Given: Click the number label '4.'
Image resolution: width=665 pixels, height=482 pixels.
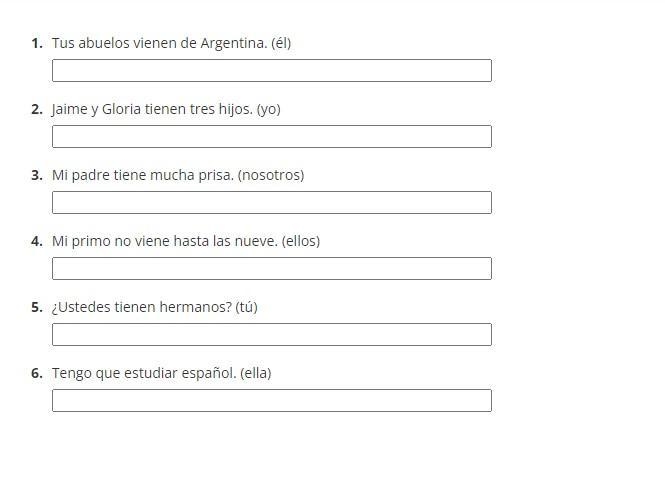Looking at the screenshot, I should click(37, 241).
